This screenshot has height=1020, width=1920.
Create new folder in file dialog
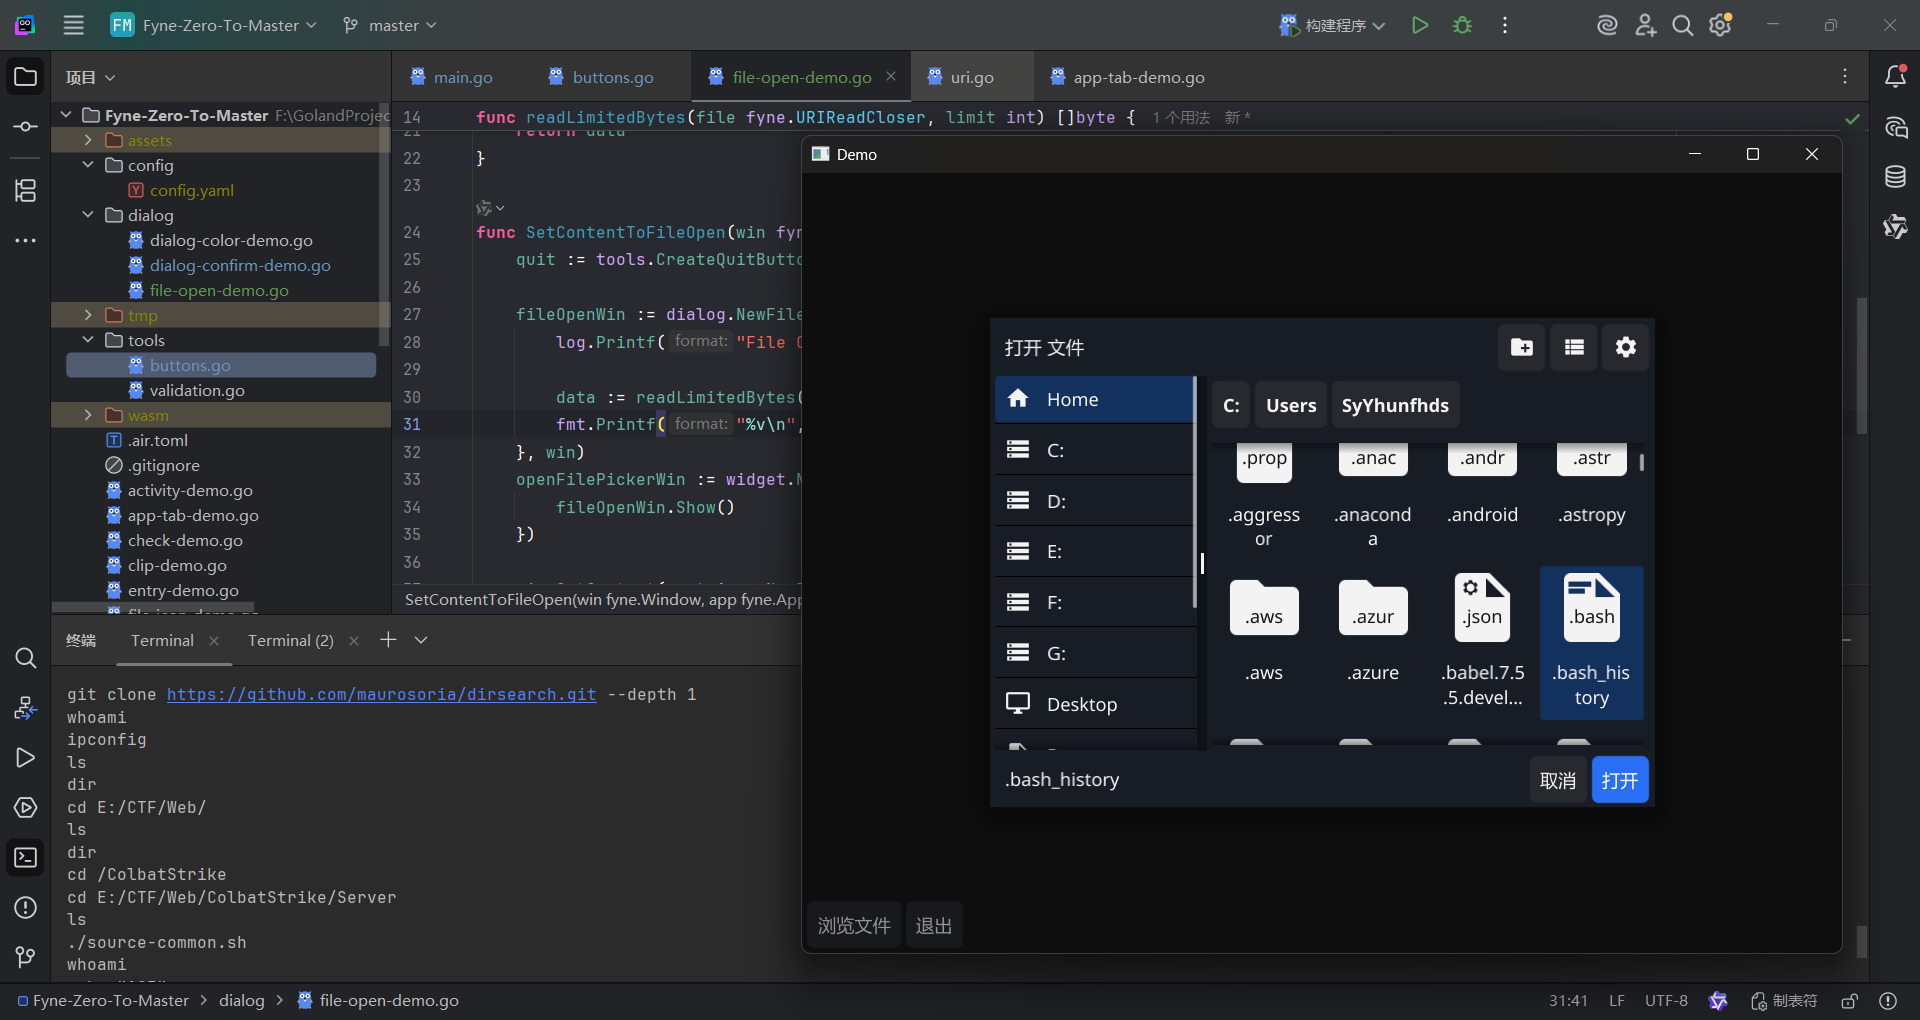tap(1521, 347)
